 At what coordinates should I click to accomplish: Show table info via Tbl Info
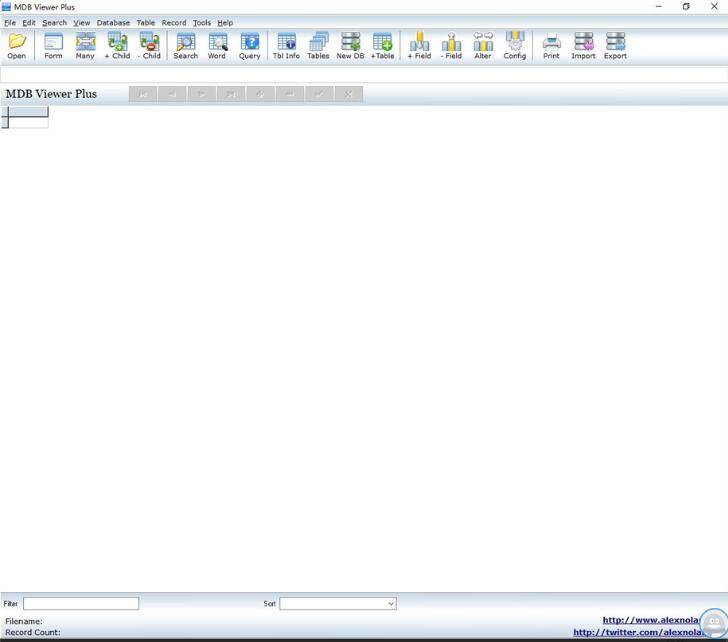(286, 45)
